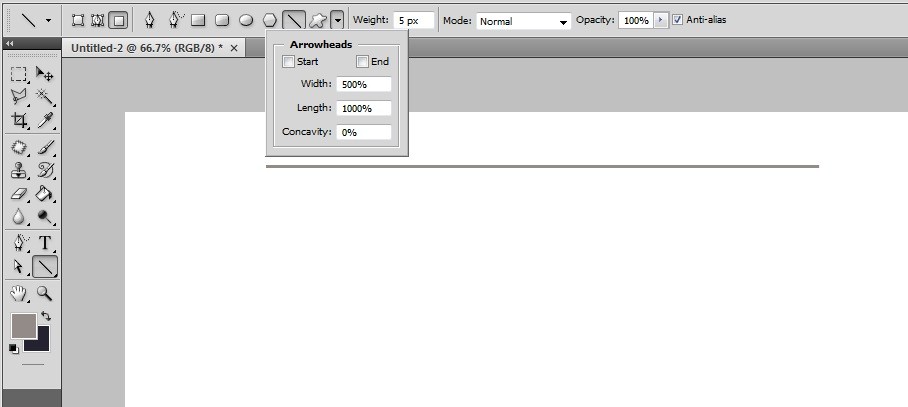
Task: Switch to the Untitled-2 document tab
Action: tap(147, 48)
